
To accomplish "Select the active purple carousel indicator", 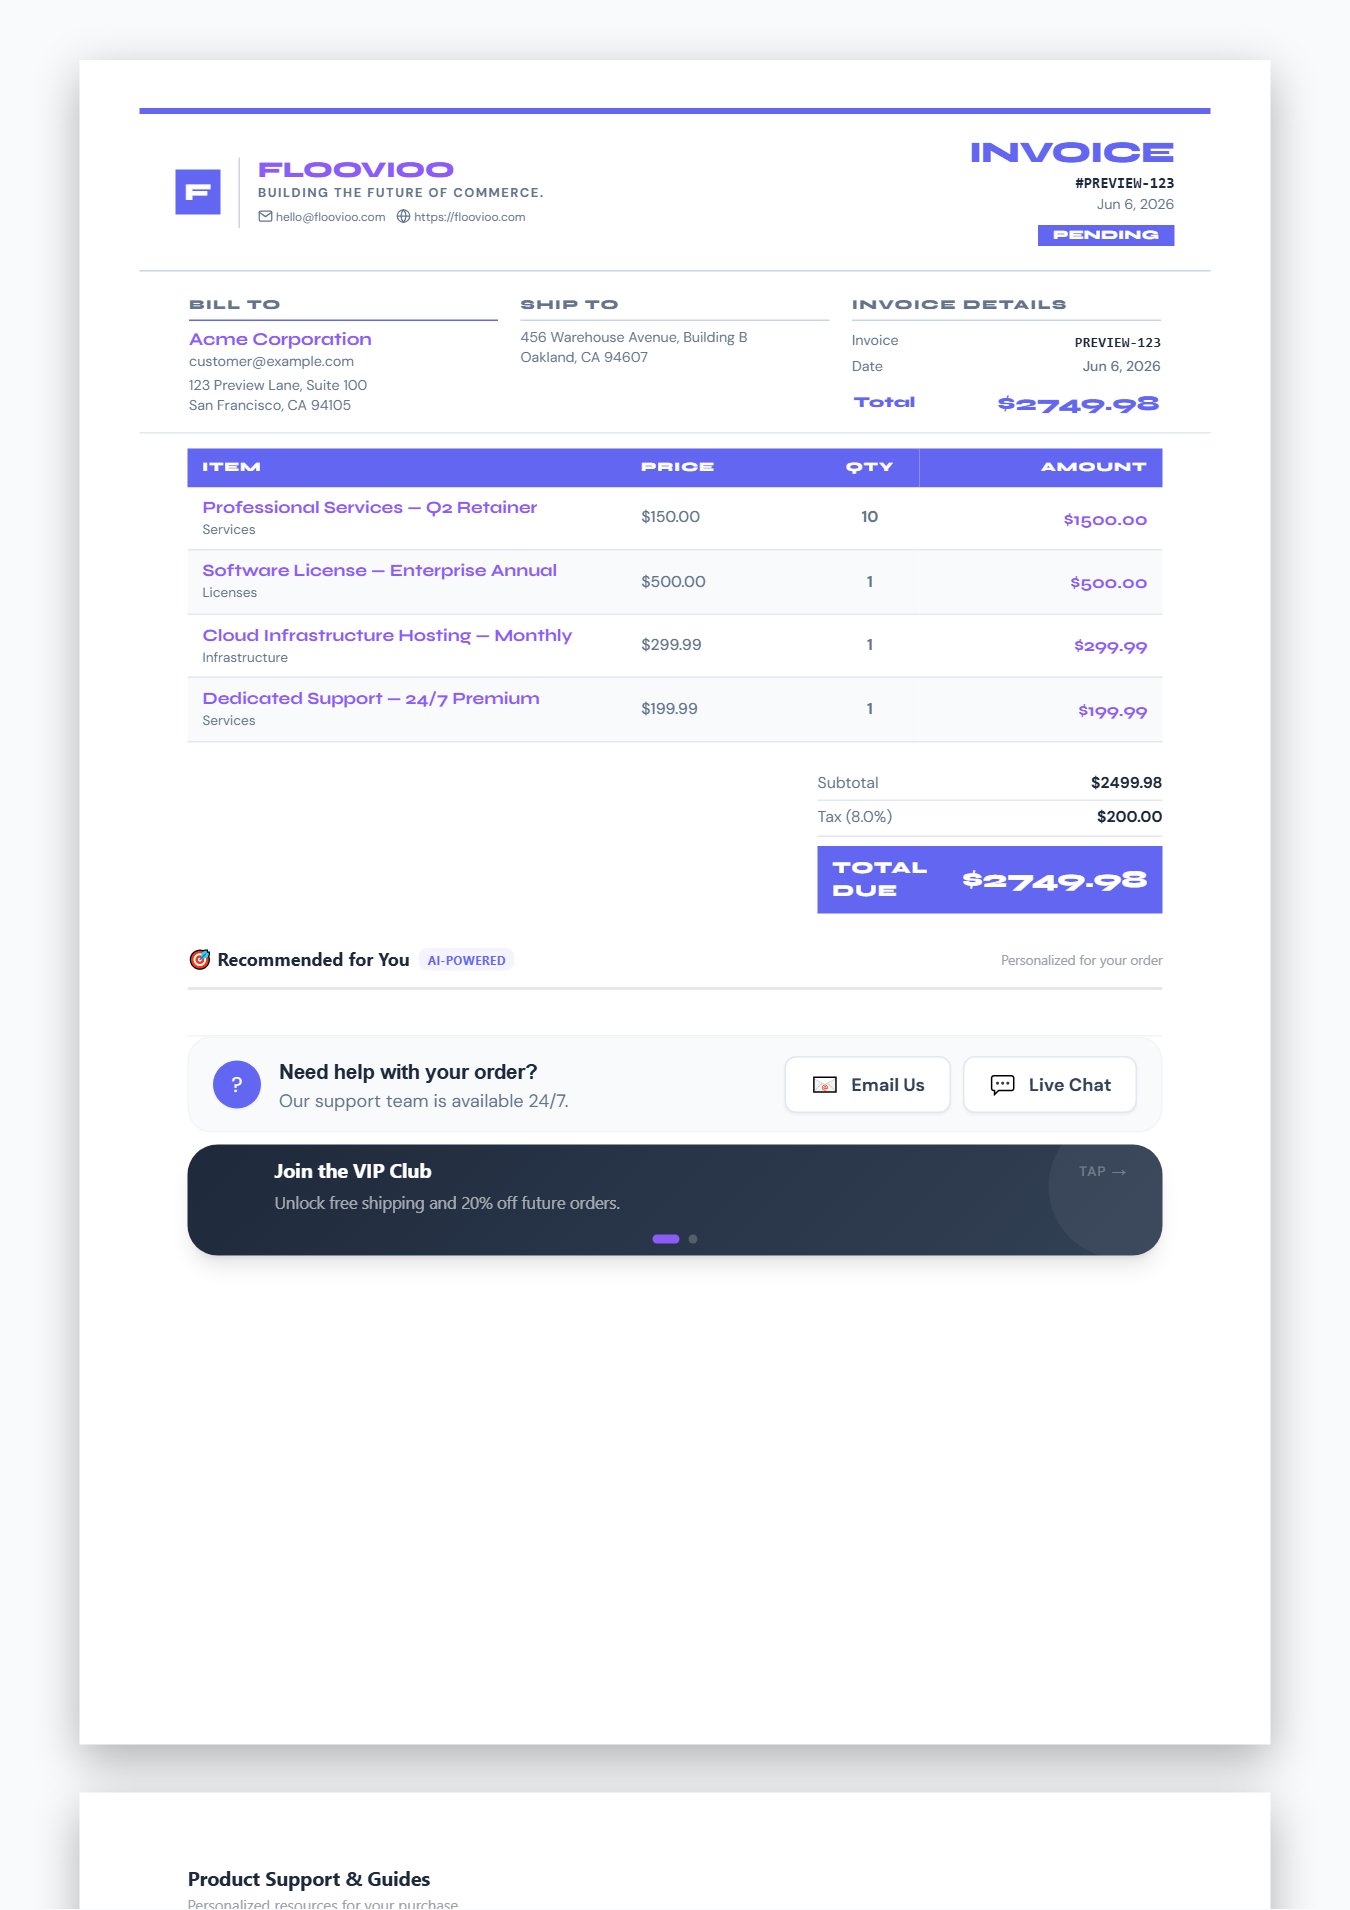I will pyautogui.click(x=666, y=1239).
